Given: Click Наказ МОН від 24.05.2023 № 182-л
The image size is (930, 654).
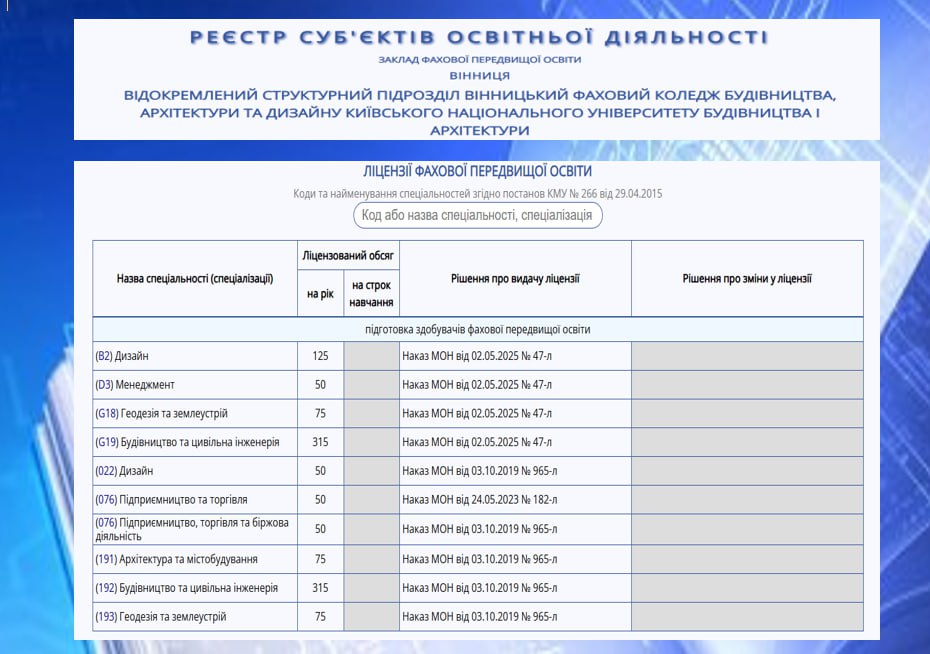Looking at the screenshot, I should (x=480, y=500).
